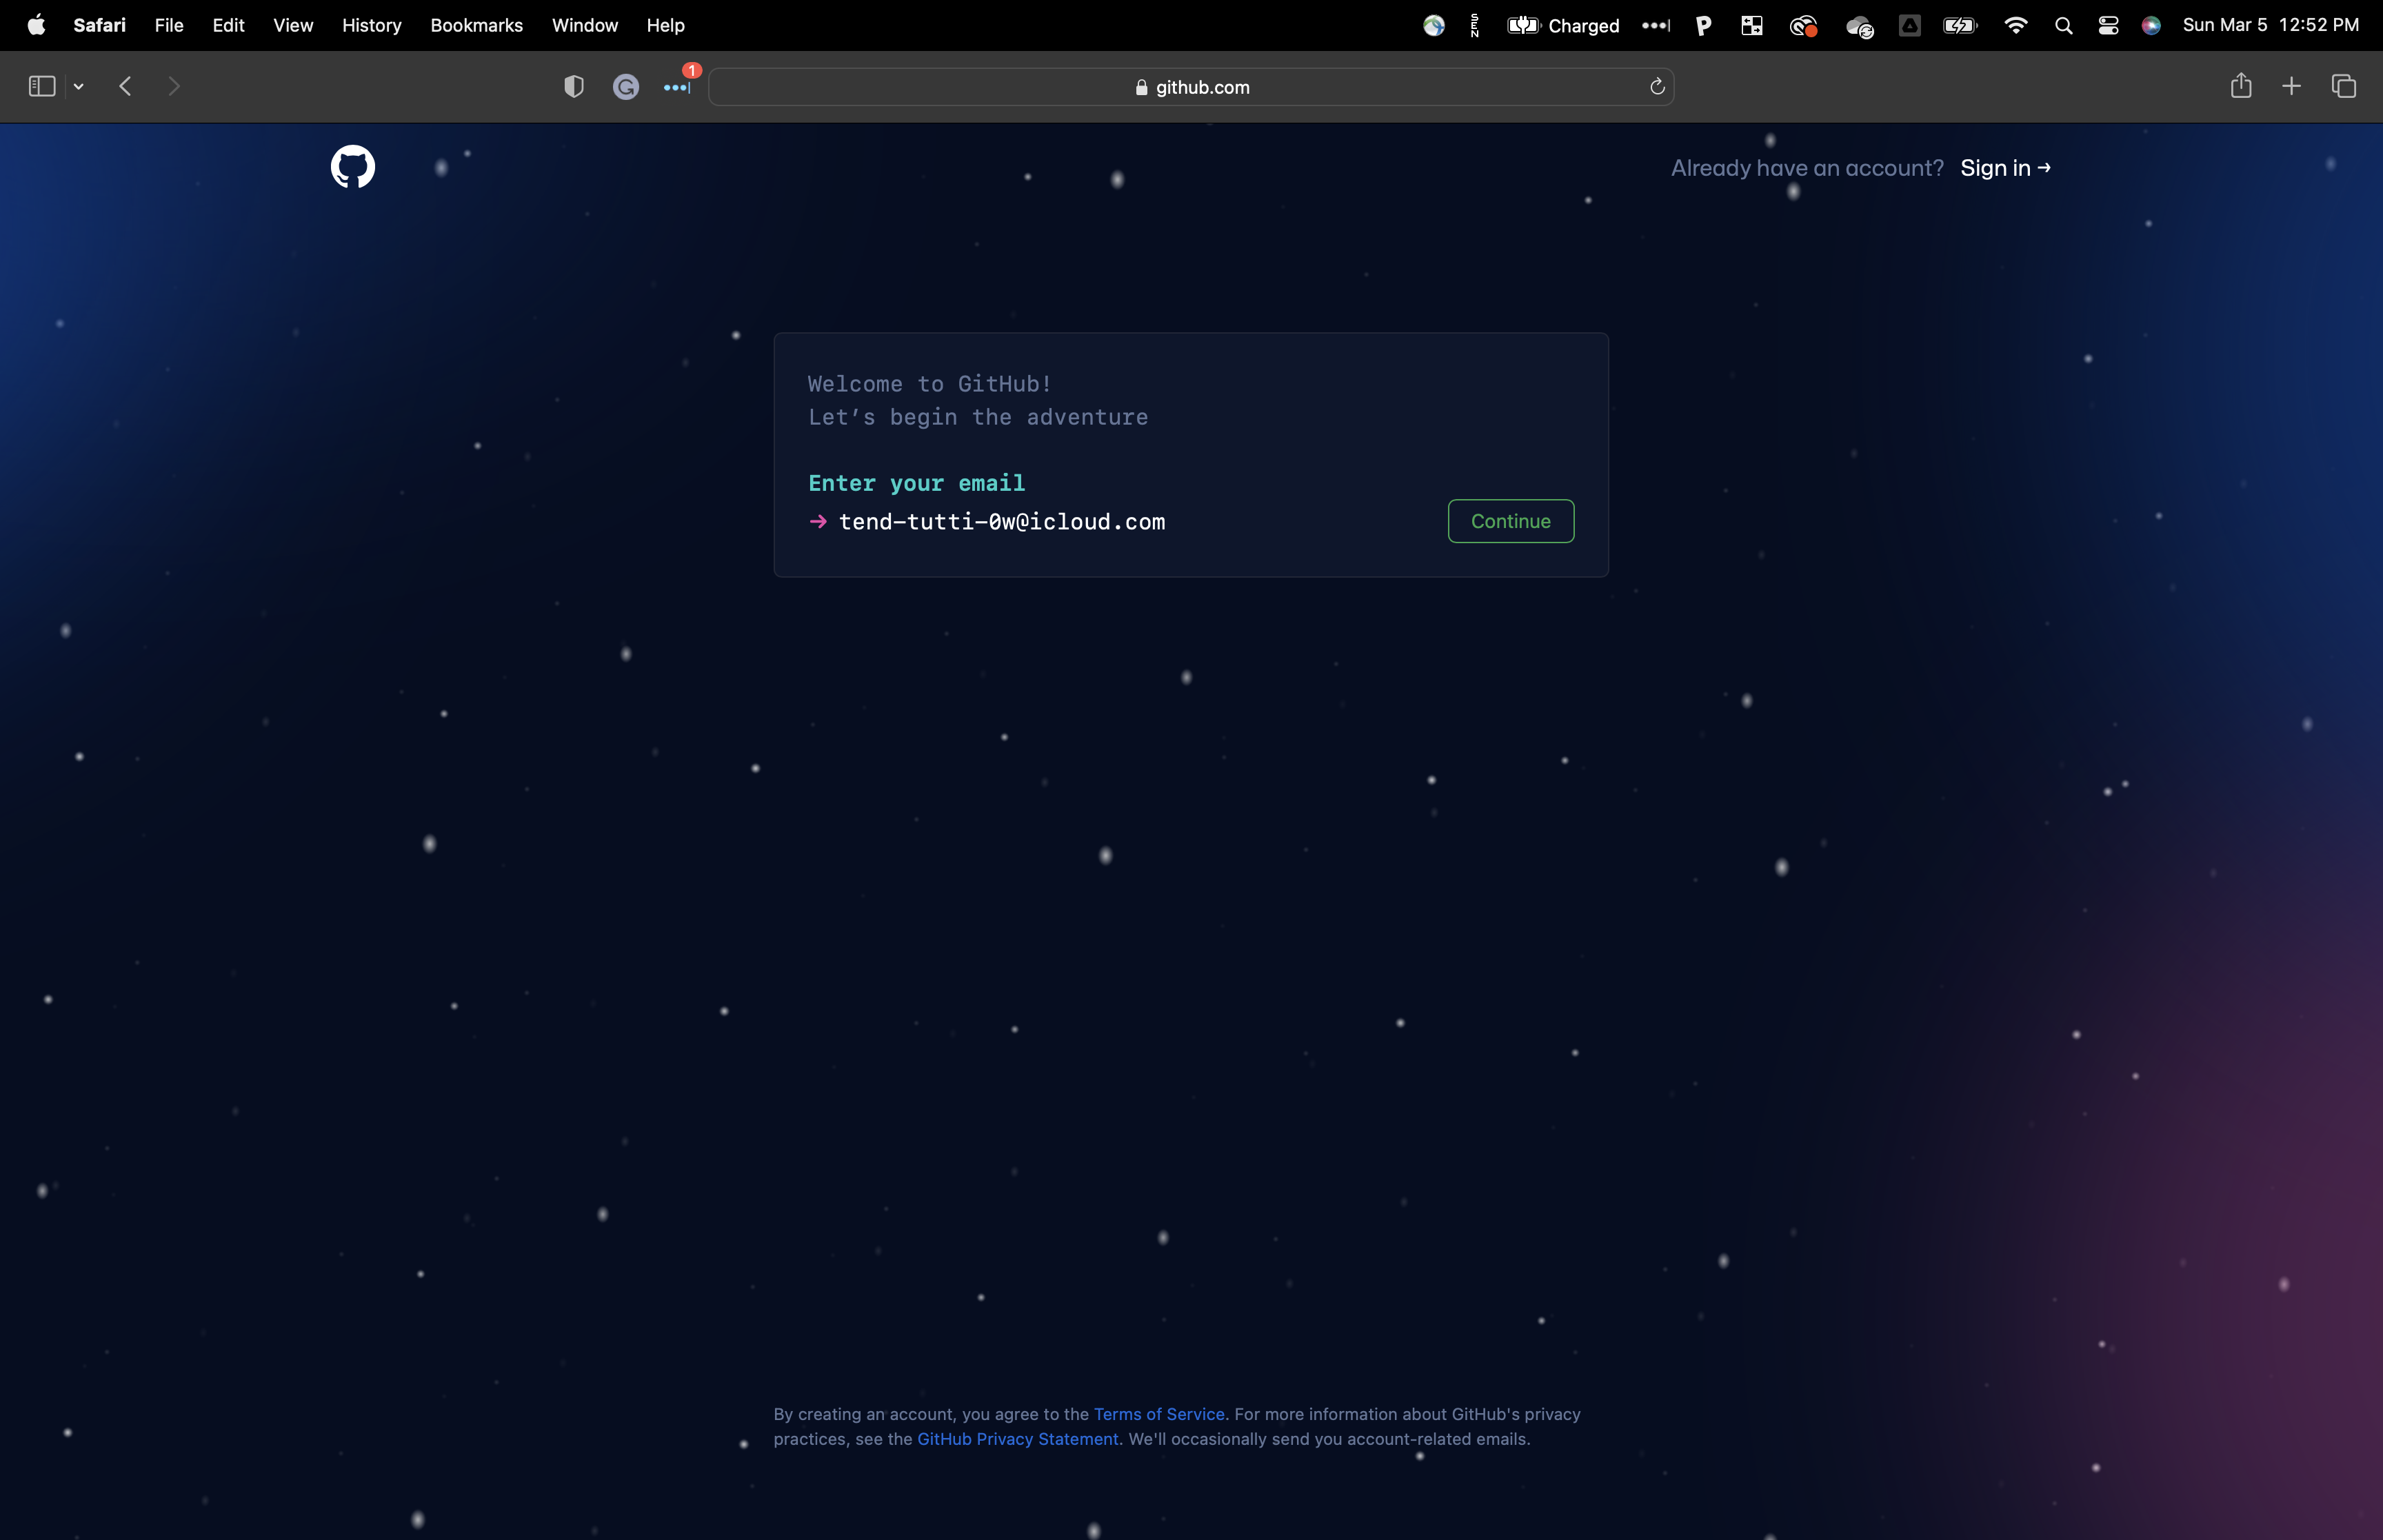Image resolution: width=2383 pixels, height=1540 pixels.
Task: Click the system battery charging icon
Action: click(1960, 26)
